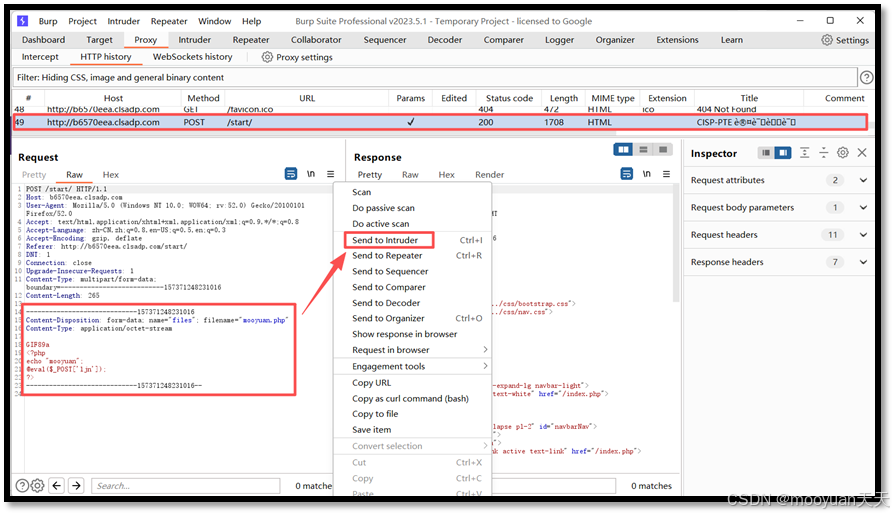Switch to the Logger tab
Viewport: 894px width, 515px height.
coord(559,40)
